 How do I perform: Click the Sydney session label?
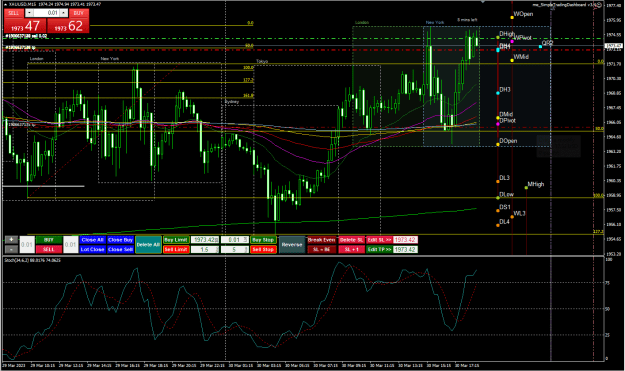(232, 102)
